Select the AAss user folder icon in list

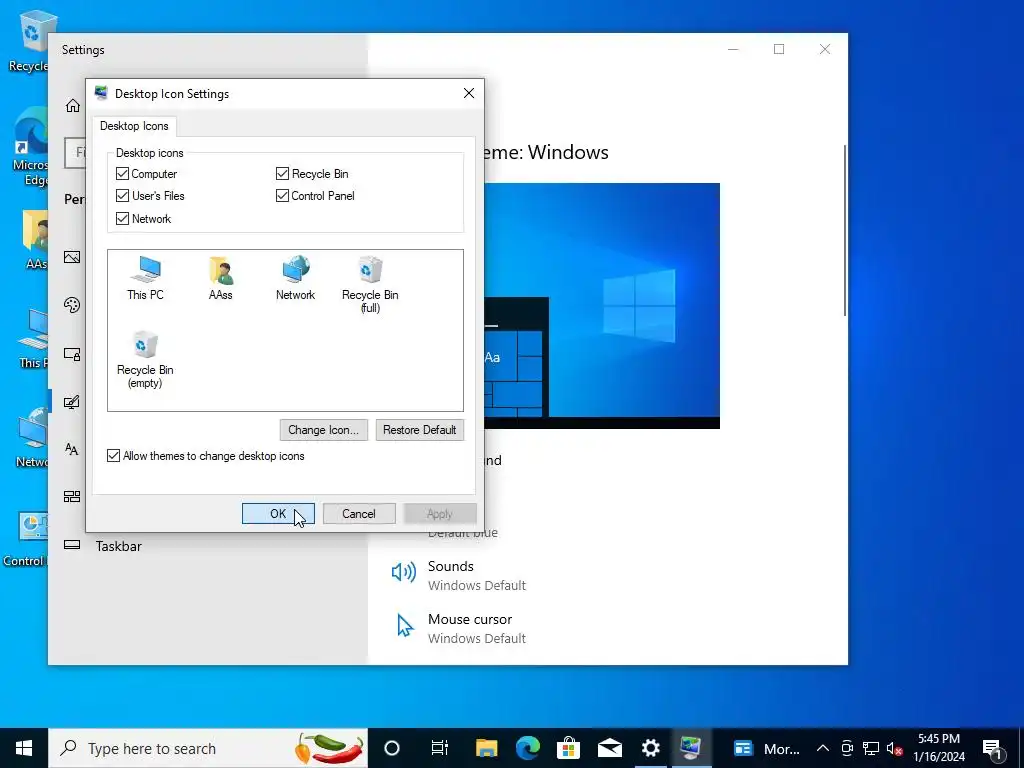[x=221, y=278]
